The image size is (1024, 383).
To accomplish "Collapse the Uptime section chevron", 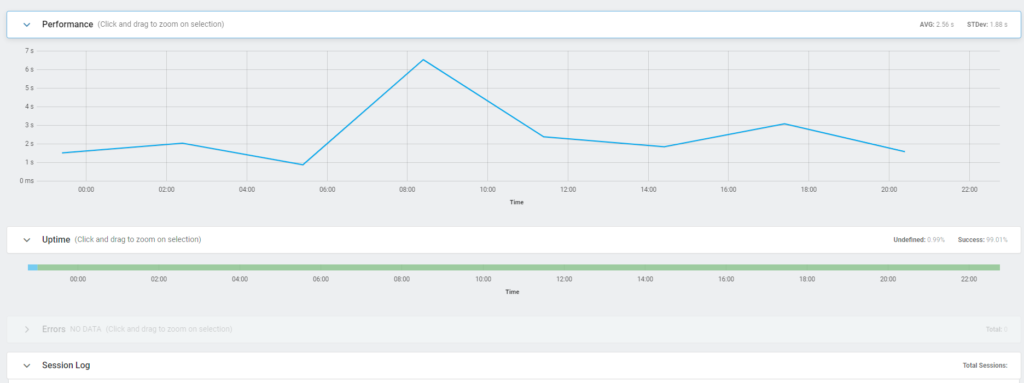I will click(x=27, y=240).
